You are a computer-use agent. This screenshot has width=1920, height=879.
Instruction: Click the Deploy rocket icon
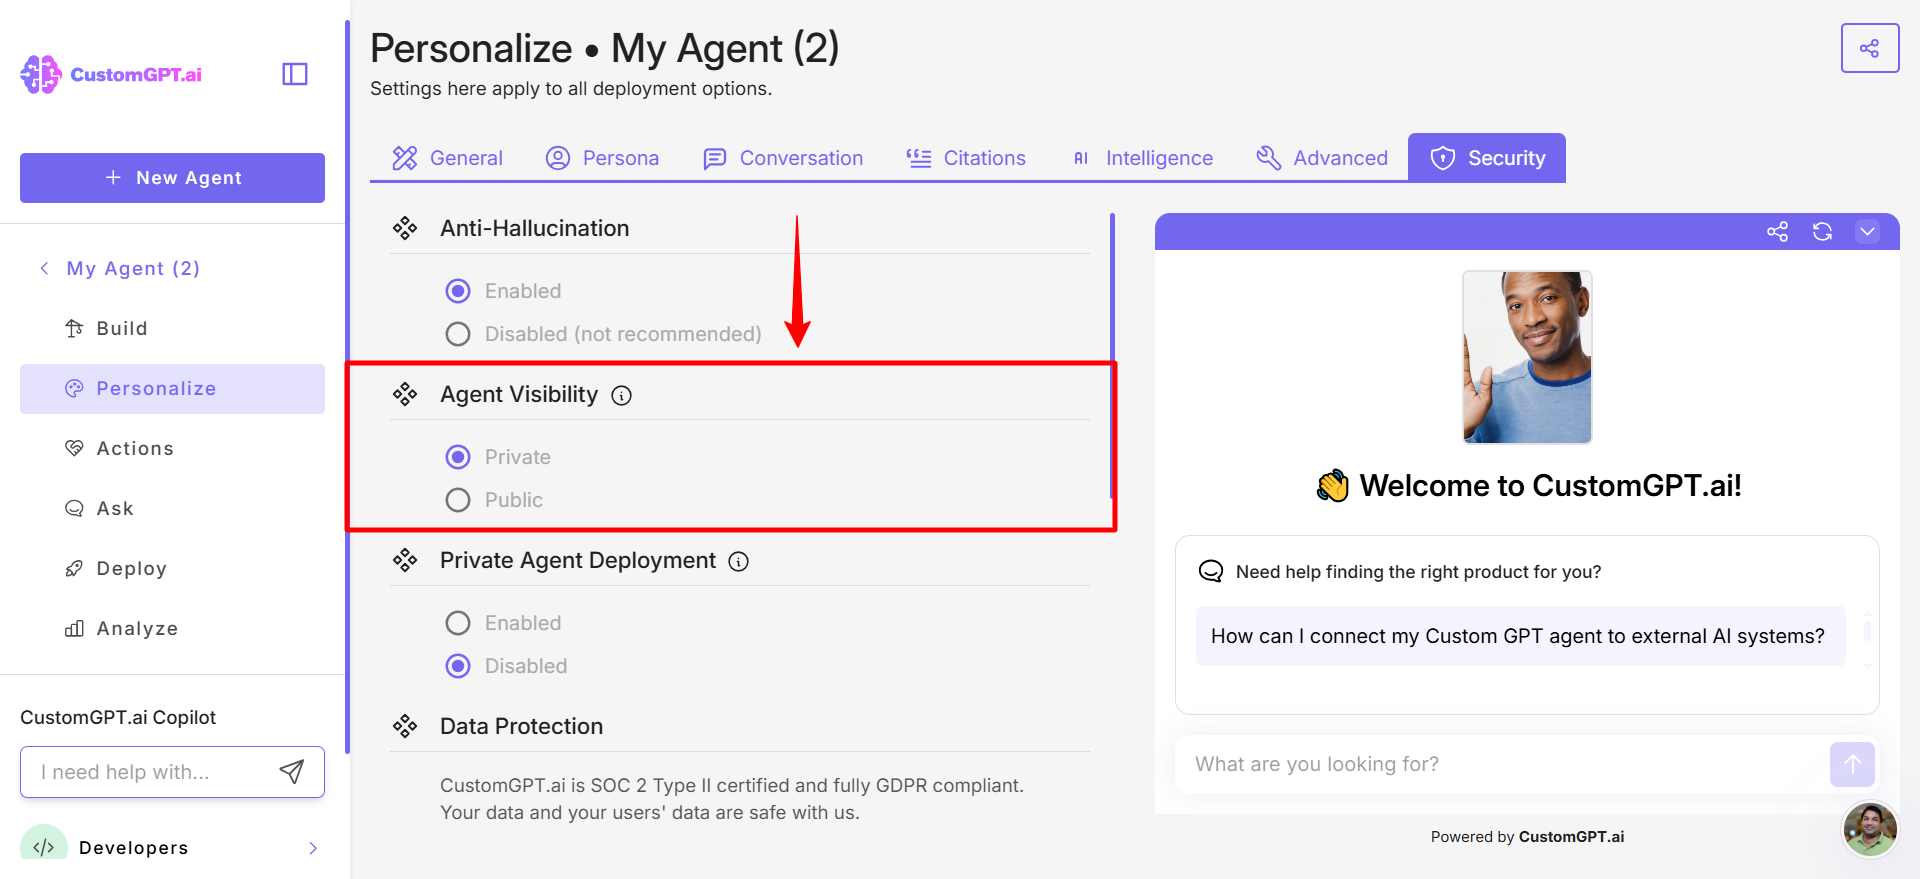click(x=74, y=569)
